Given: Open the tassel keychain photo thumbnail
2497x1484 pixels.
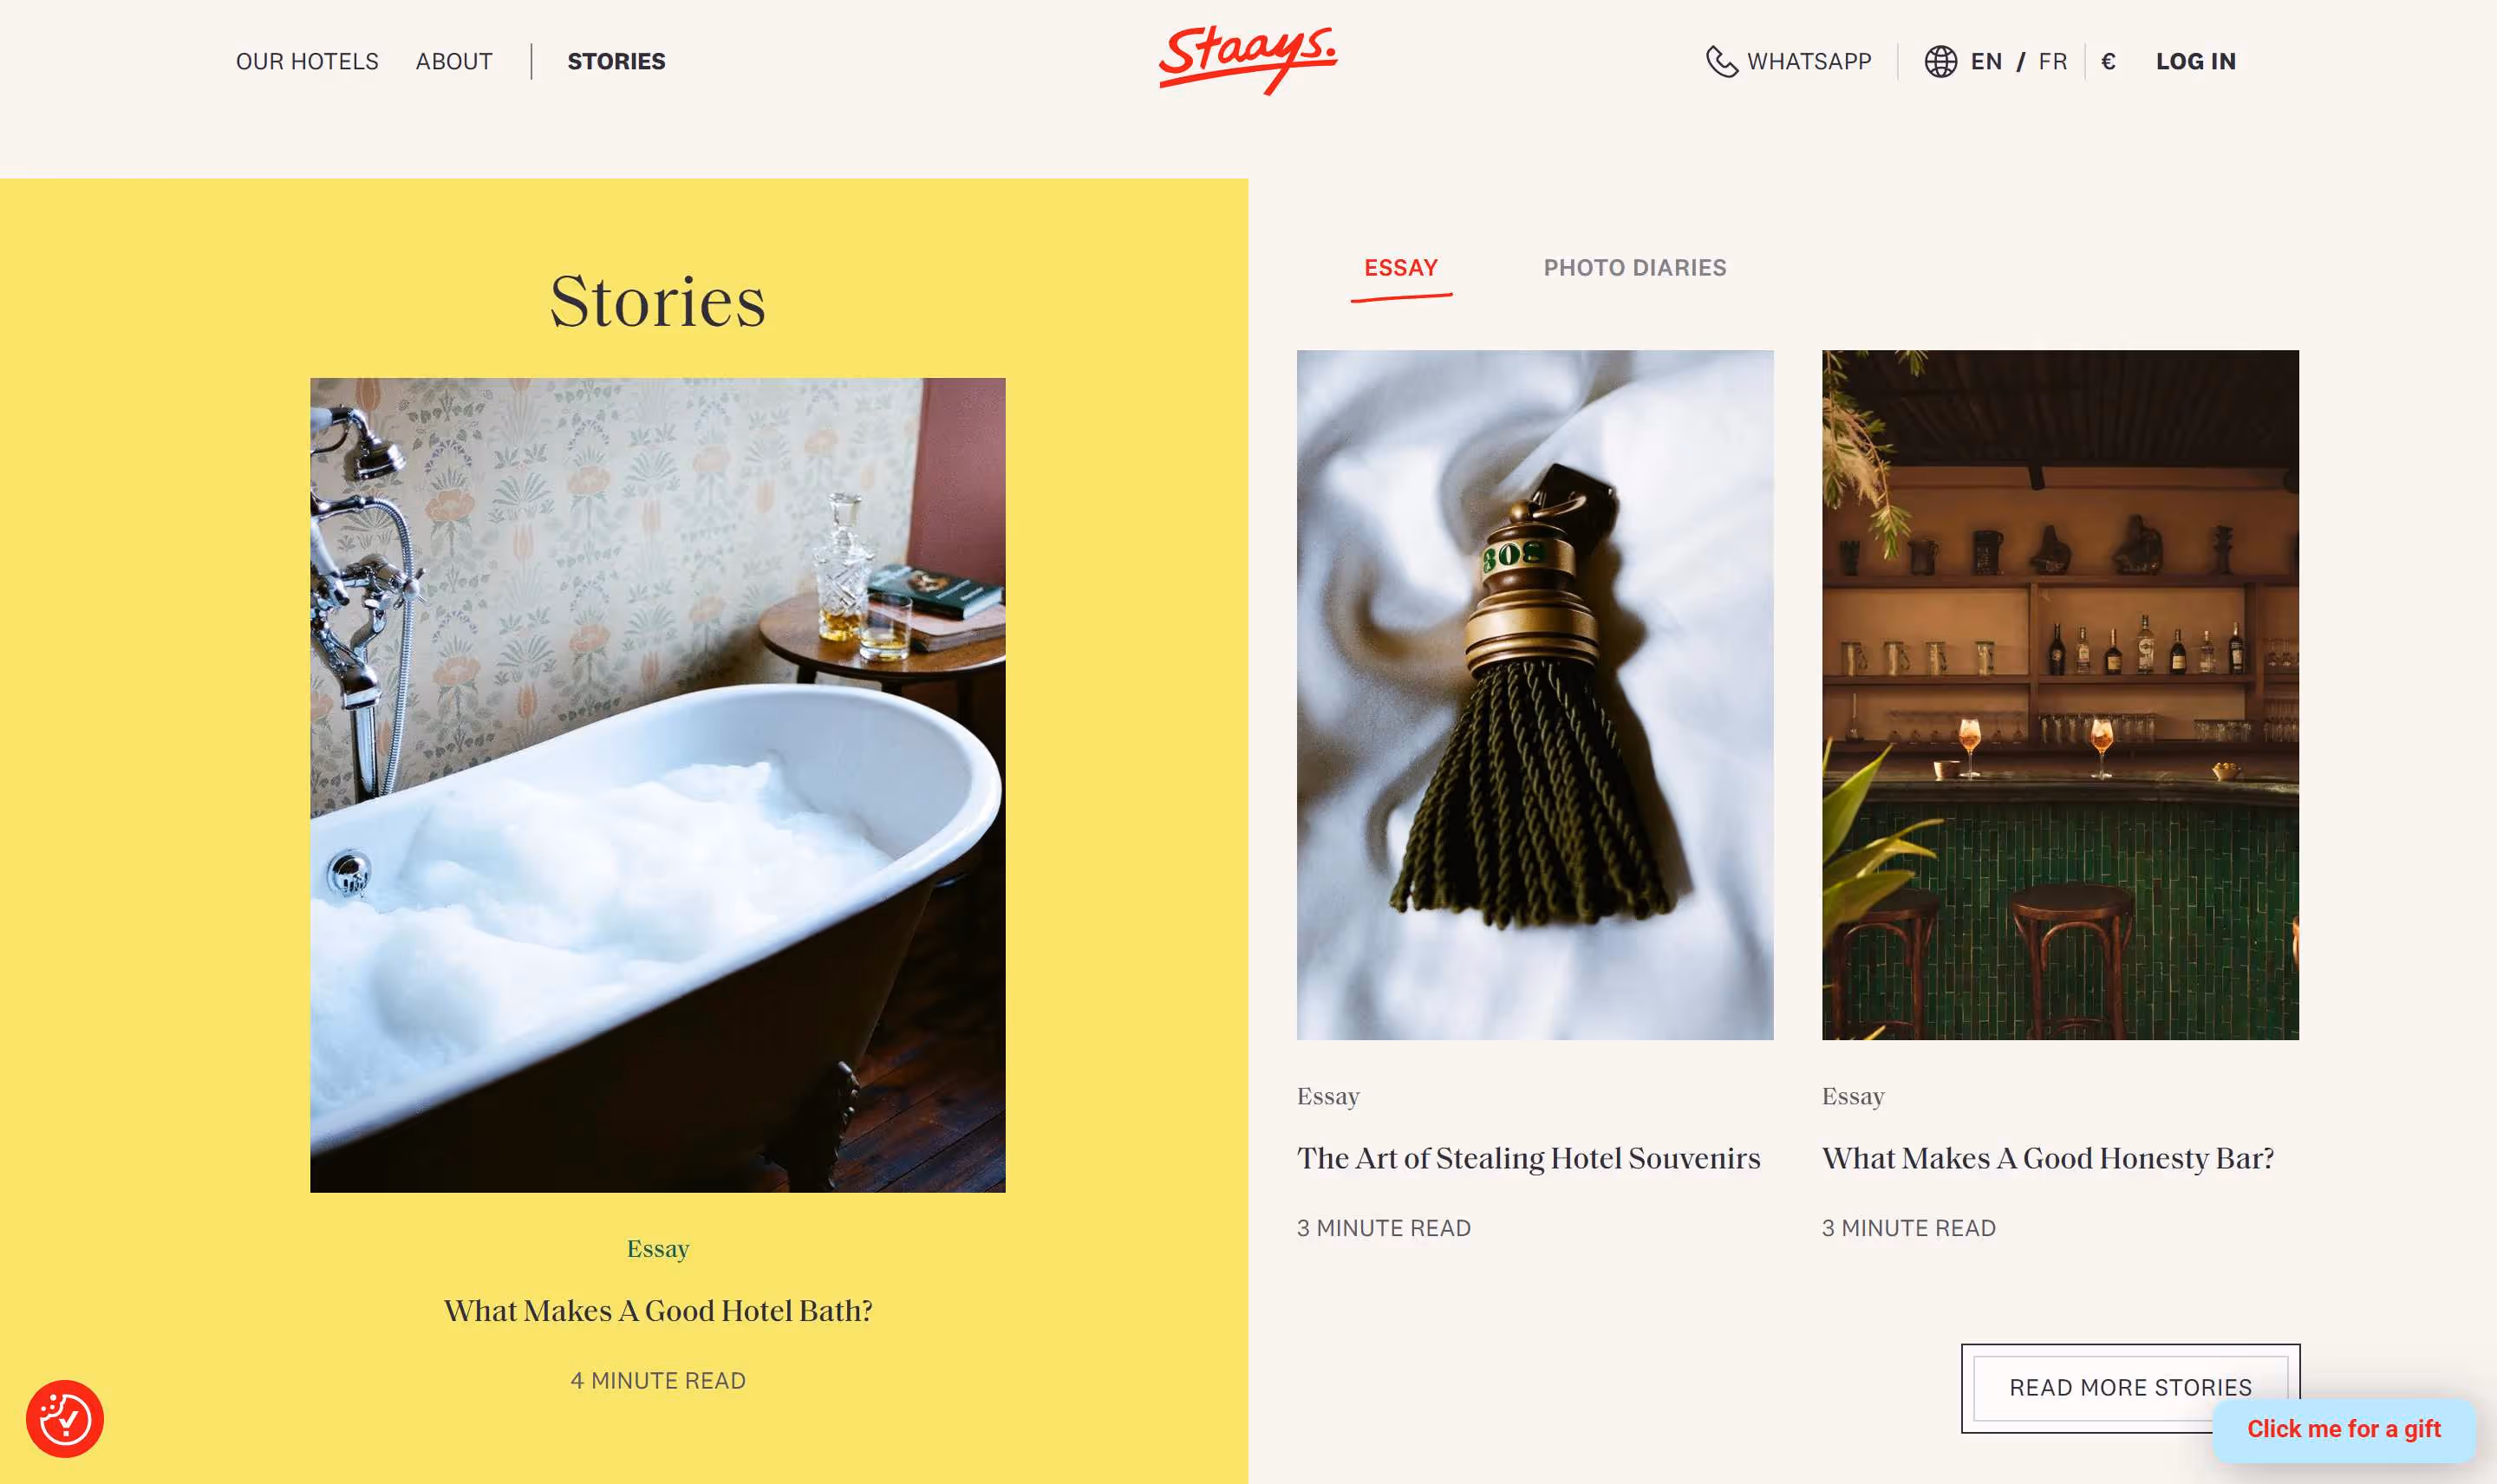Looking at the screenshot, I should coord(1534,694).
